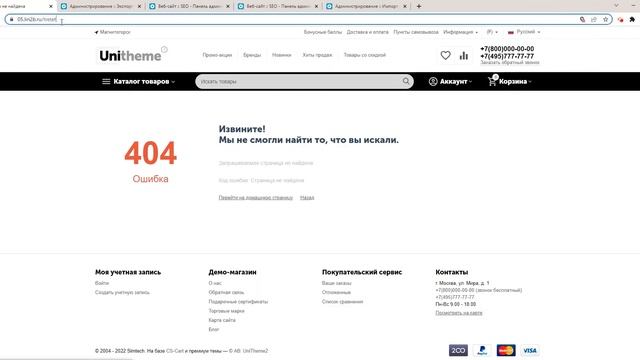Click Блог footer link
640x360 pixels.
(x=213, y=329)
